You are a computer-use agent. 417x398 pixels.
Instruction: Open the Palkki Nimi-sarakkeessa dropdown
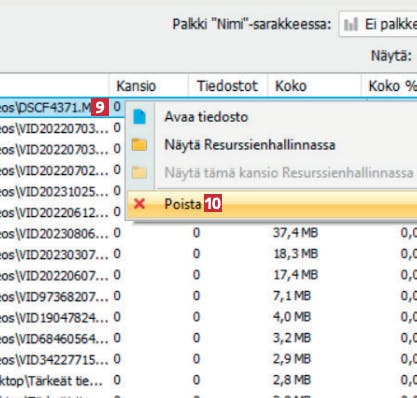tap(378, 24)
